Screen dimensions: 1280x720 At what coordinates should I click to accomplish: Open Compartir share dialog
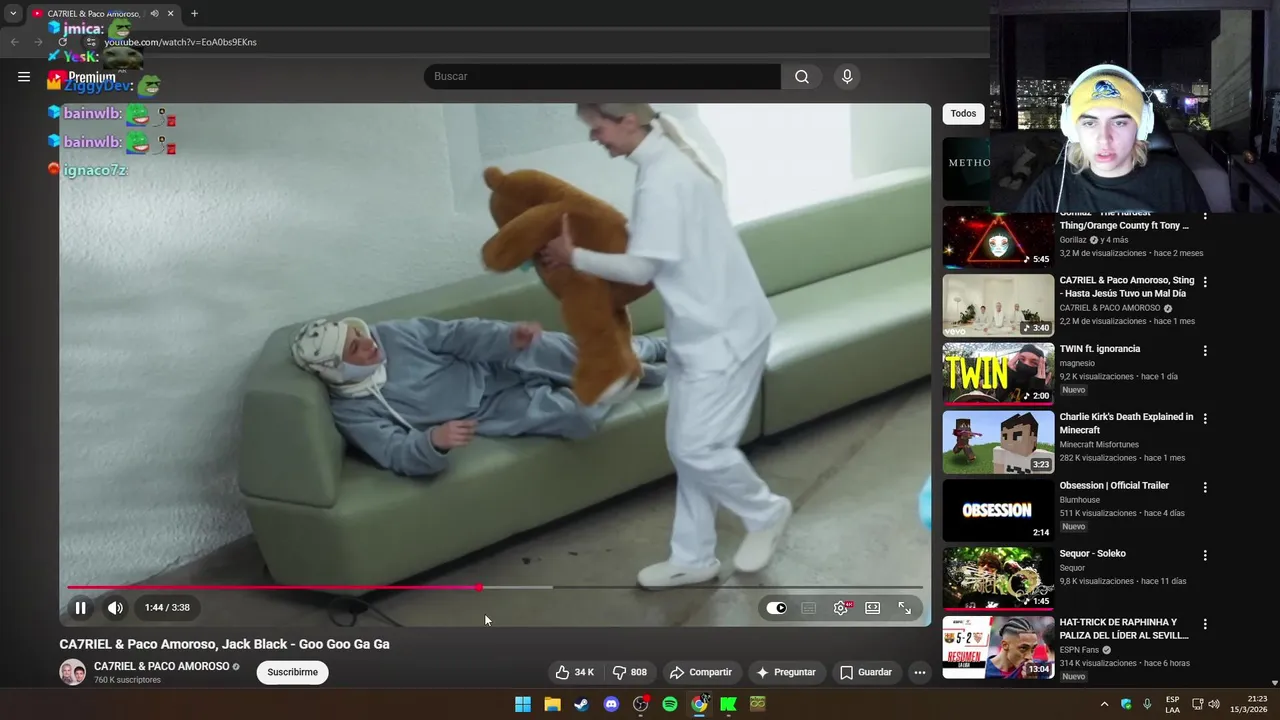(701, 672)
